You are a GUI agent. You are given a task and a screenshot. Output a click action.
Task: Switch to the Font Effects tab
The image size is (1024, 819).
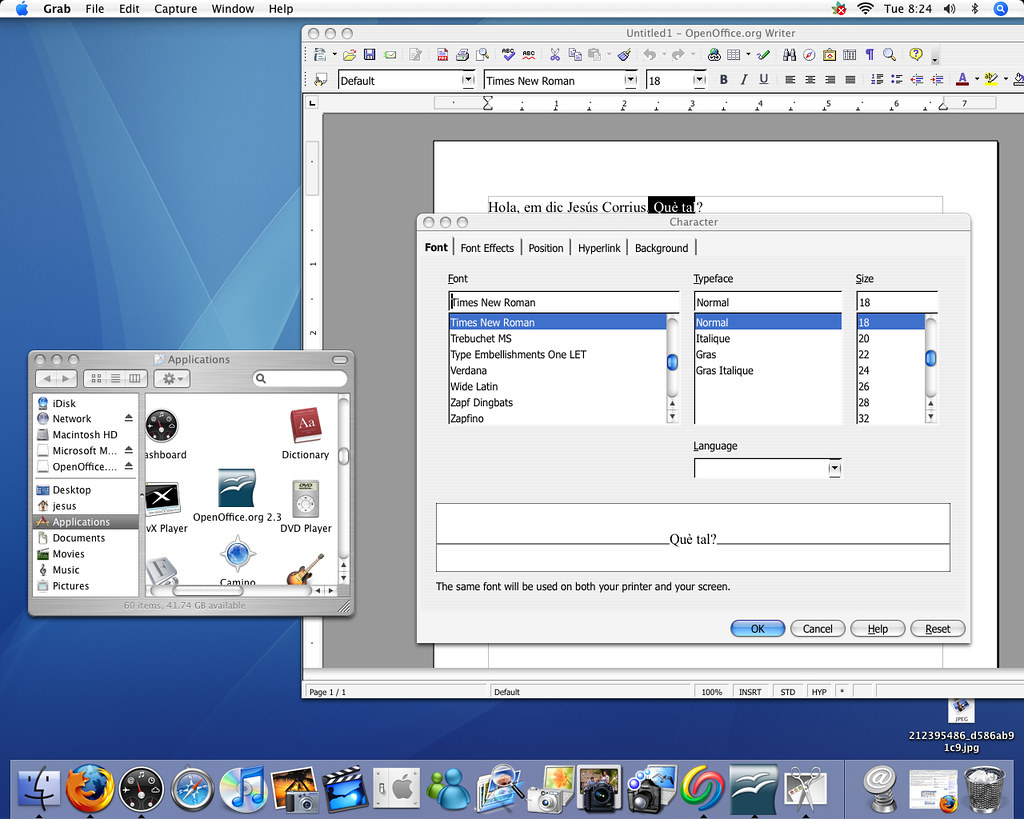(487, 248)
